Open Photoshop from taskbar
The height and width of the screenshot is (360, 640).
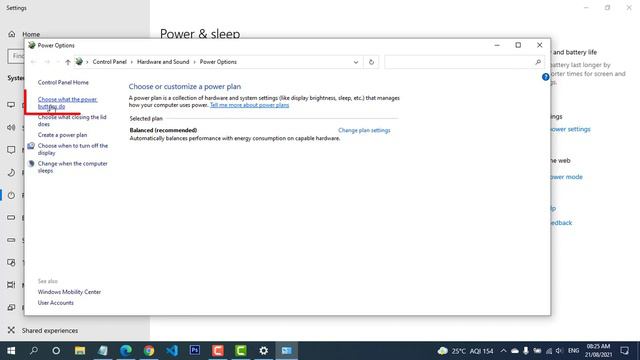coord(195,351)
